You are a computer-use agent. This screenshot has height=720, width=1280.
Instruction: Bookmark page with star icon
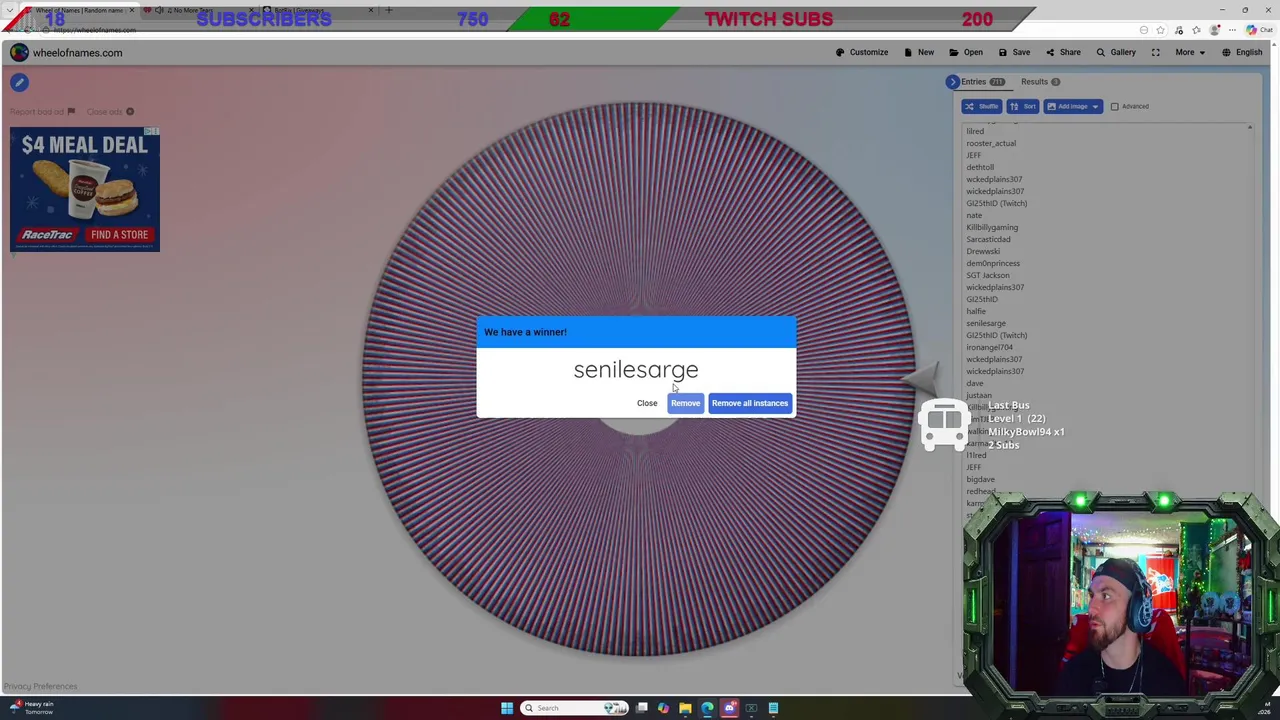(1161, 30)
